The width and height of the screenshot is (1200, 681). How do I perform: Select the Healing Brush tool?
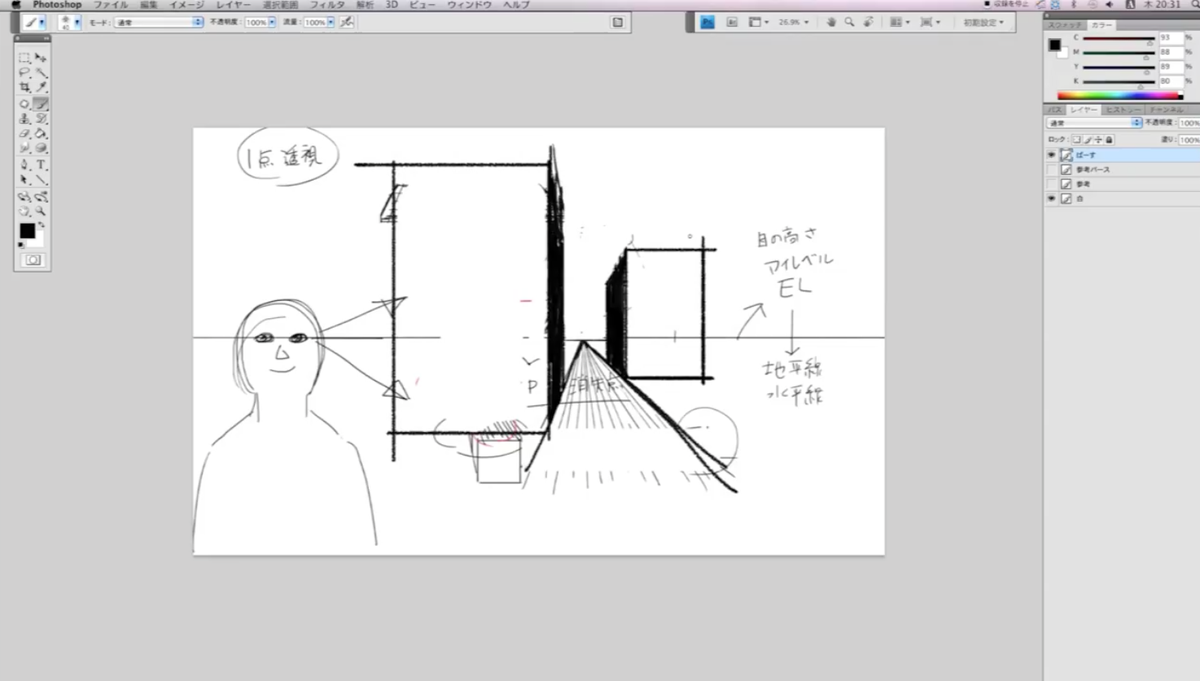coord(24,104)
